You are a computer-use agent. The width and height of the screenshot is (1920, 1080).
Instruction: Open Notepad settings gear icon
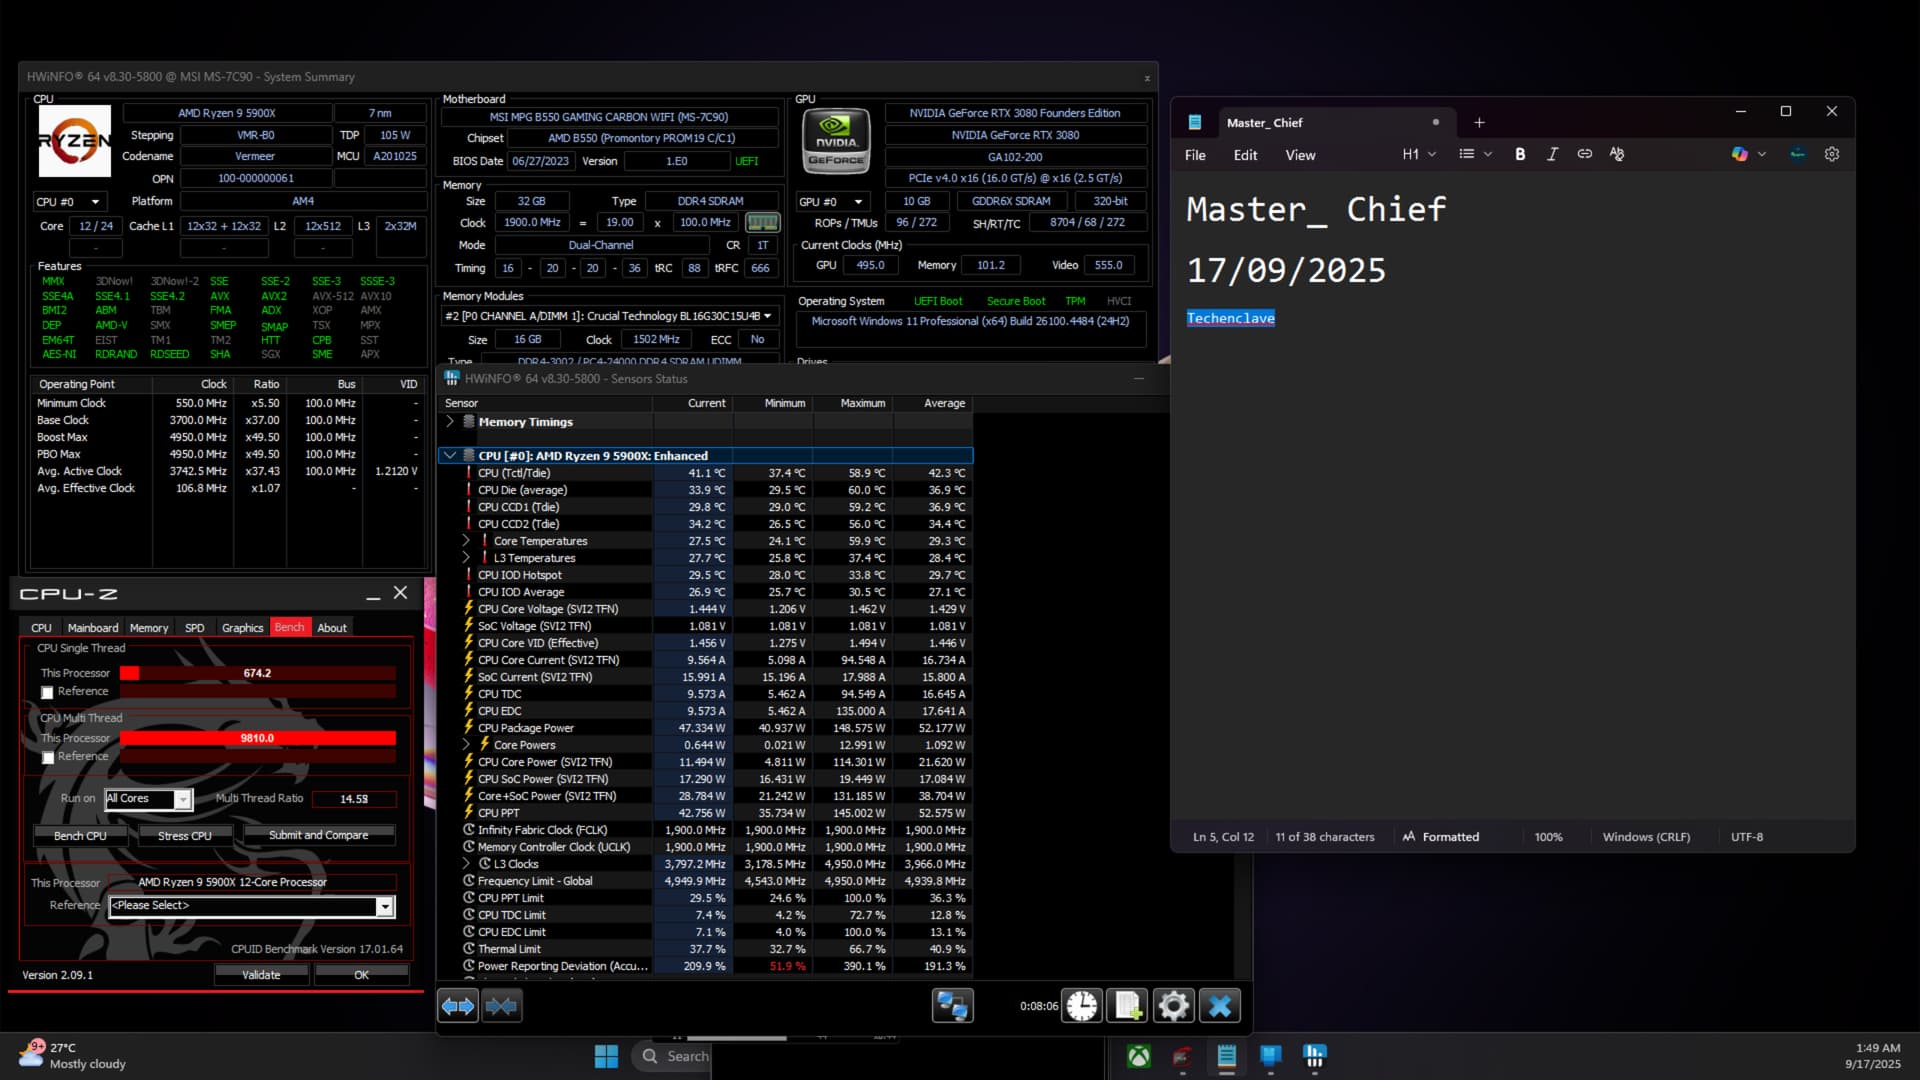click(1832, 154)
